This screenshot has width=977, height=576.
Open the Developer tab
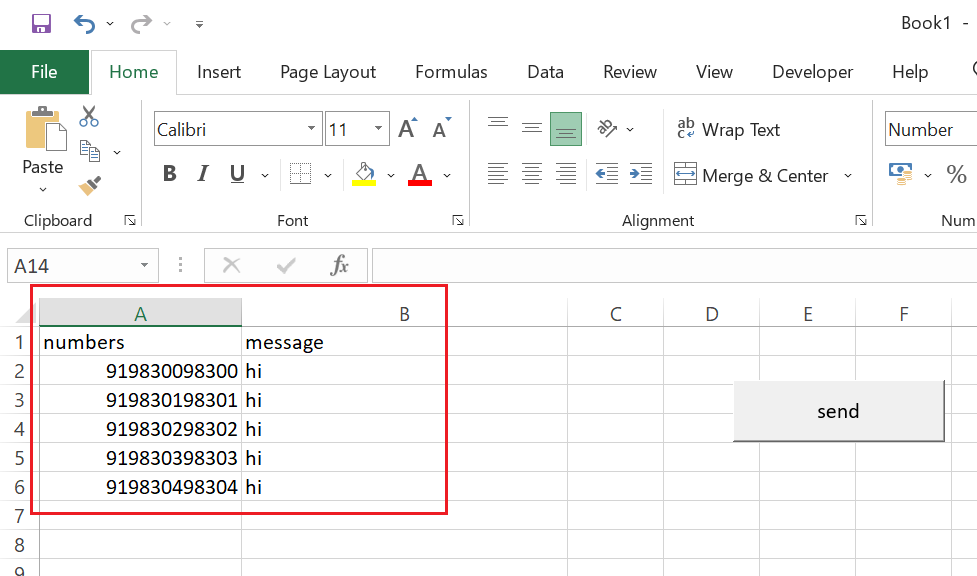coord(813,72)
